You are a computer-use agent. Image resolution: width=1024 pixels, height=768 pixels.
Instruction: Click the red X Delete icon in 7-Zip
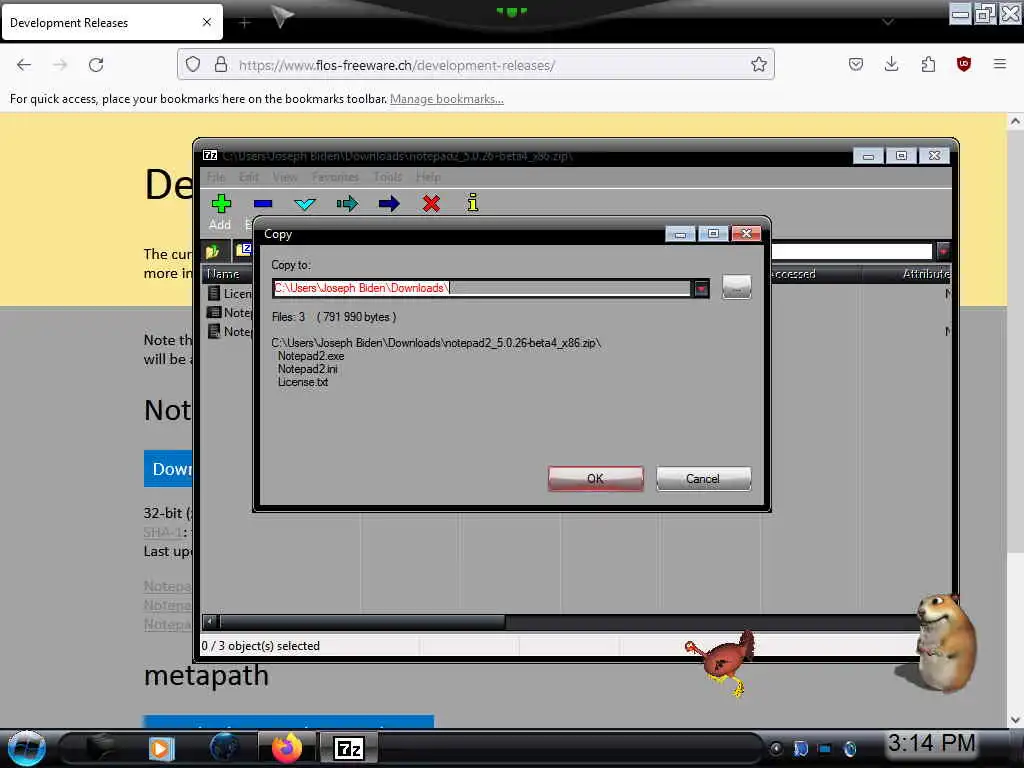coord(431,204)
